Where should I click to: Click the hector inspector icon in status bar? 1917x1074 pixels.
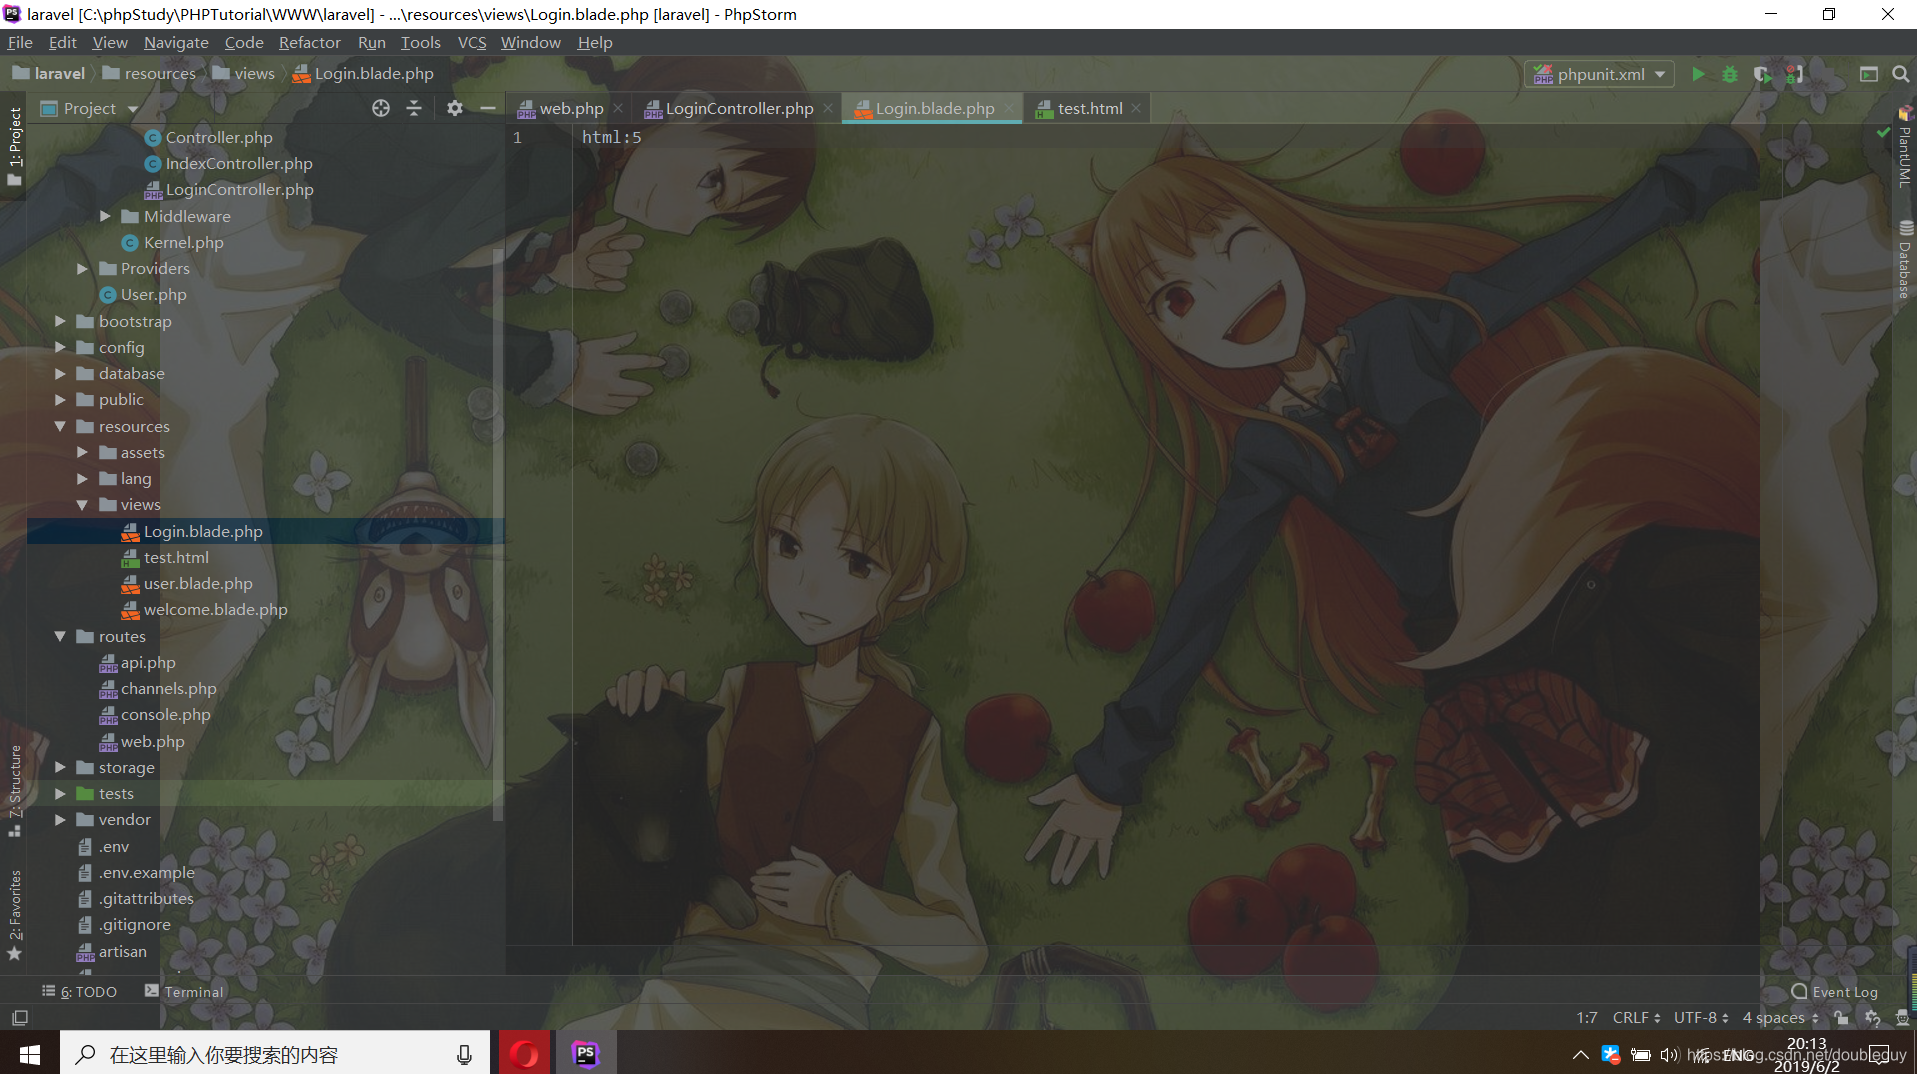coord(1903,1018)
